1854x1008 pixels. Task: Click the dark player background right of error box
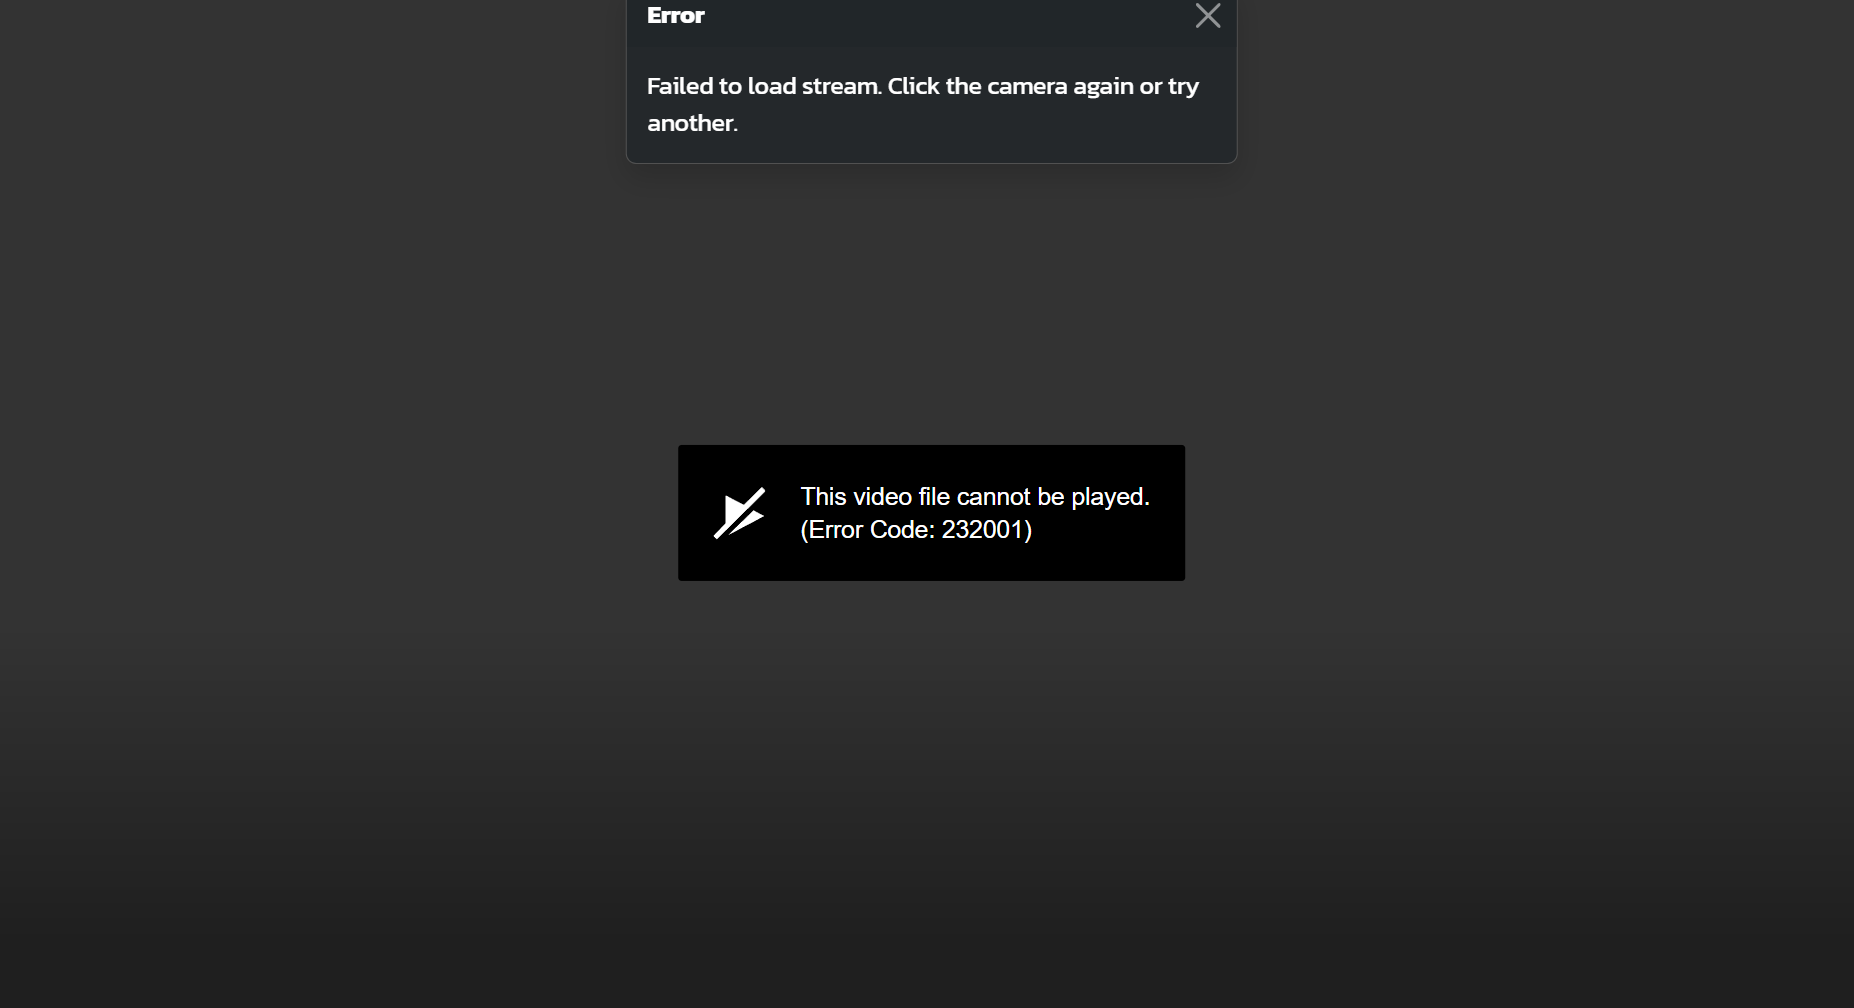(x=1520, y=513)
